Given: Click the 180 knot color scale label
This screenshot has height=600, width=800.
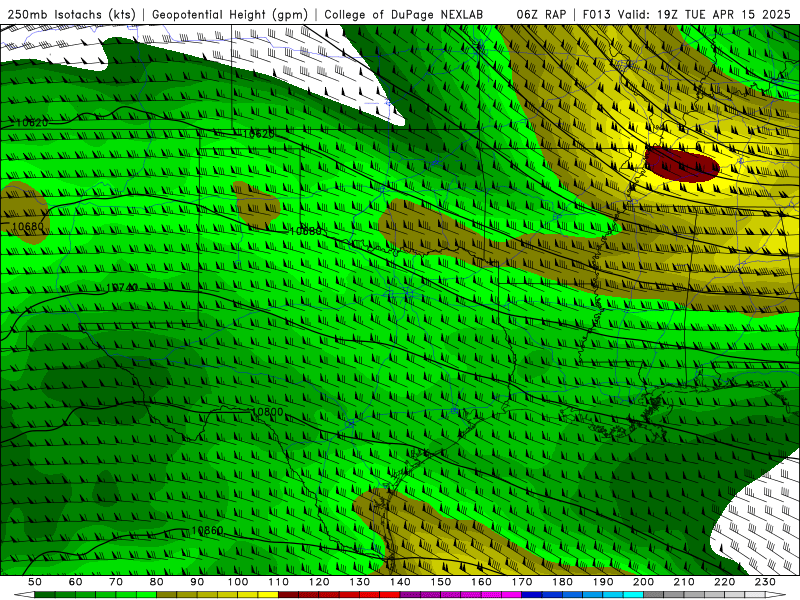Looking at the screenshot, I should pyautogui.click(x=562, y=582).
